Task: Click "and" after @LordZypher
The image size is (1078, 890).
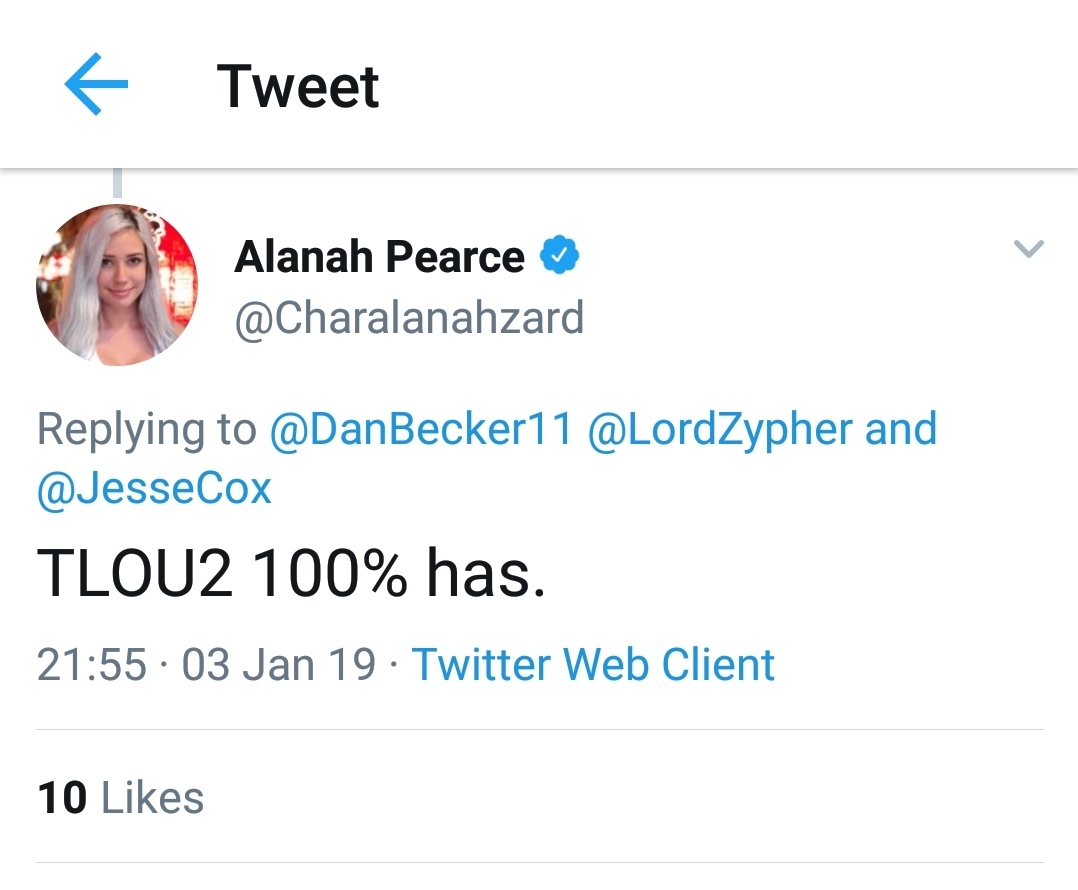Action: coord(901,429)
